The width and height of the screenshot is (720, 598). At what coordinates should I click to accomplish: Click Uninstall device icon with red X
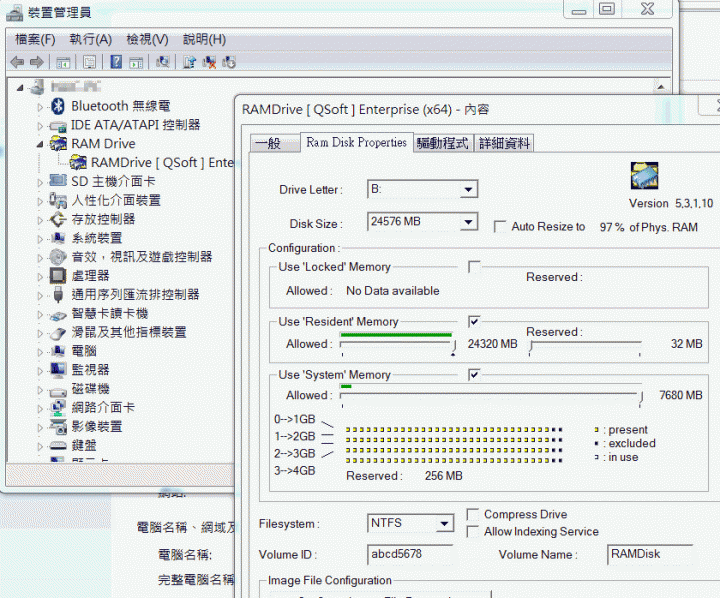209,62
